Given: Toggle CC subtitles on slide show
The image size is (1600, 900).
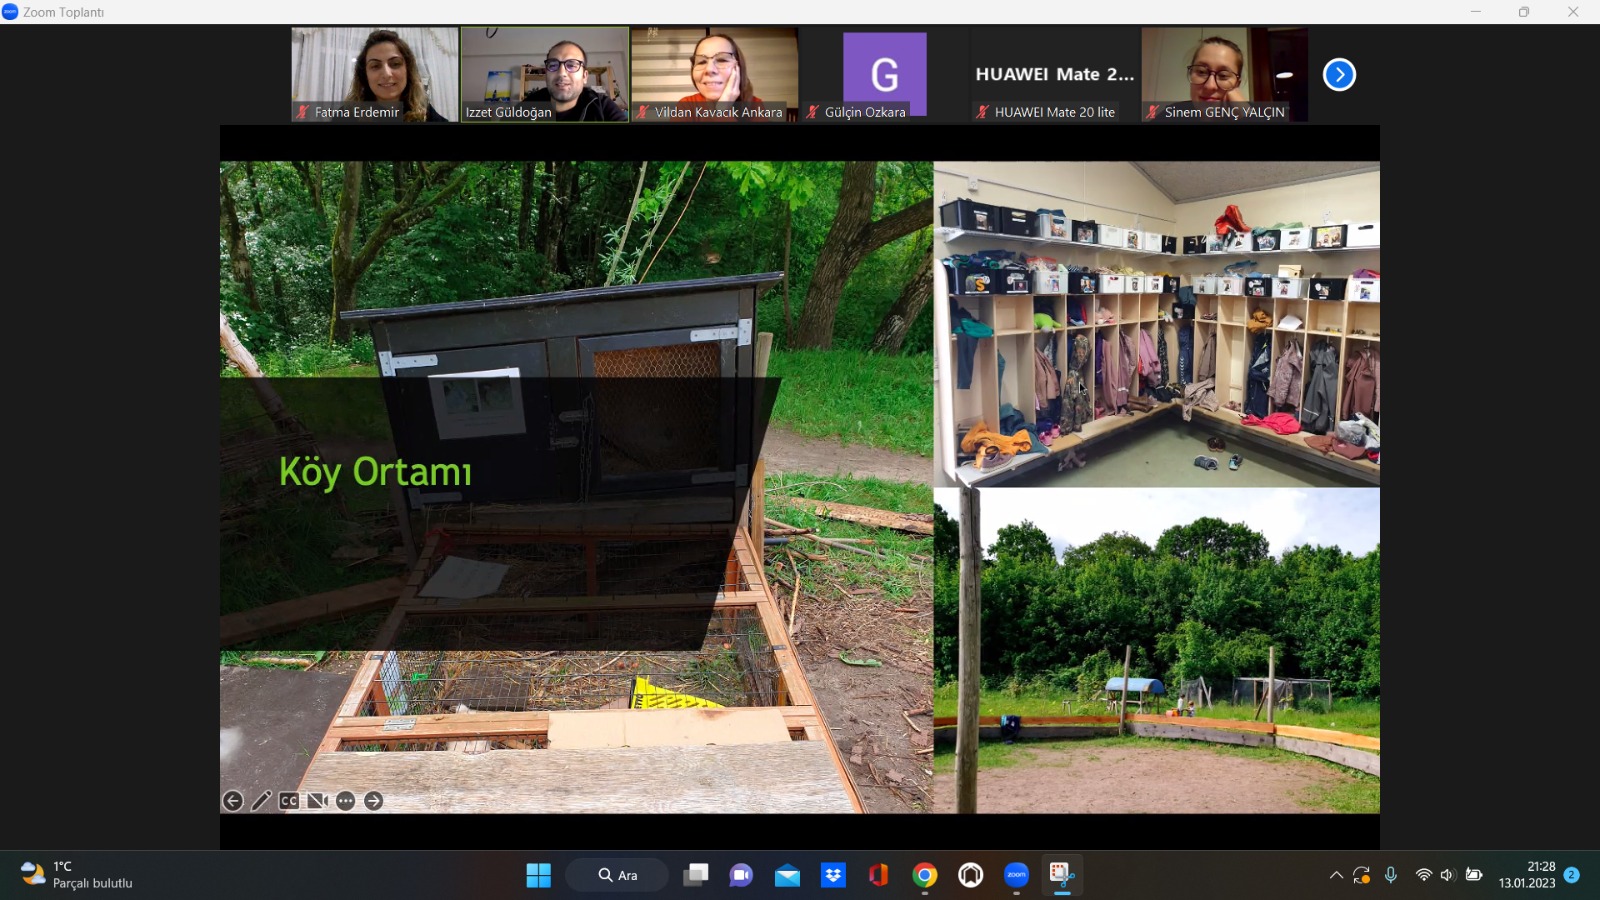Looking at the screenshot, I should tap(289, 801).
